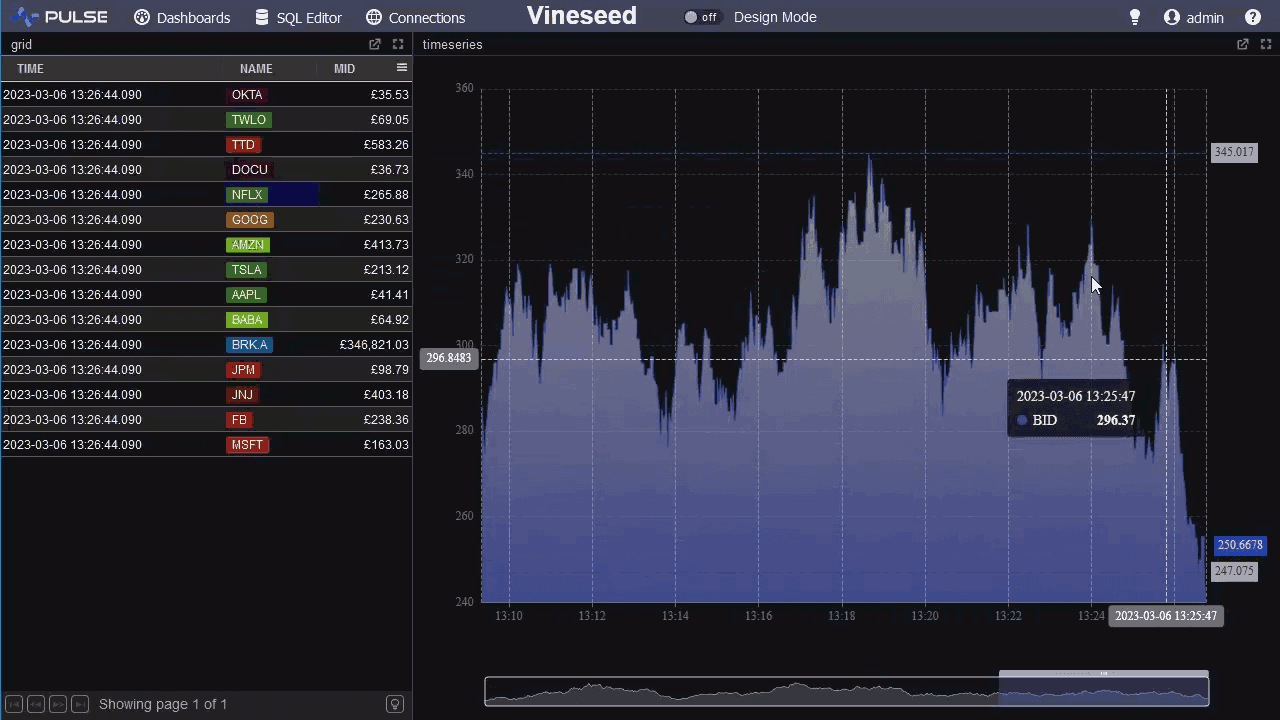Viewport: 1280px width, 720px height.
Task: Sort by the MID column header
Action: point(344,69)
